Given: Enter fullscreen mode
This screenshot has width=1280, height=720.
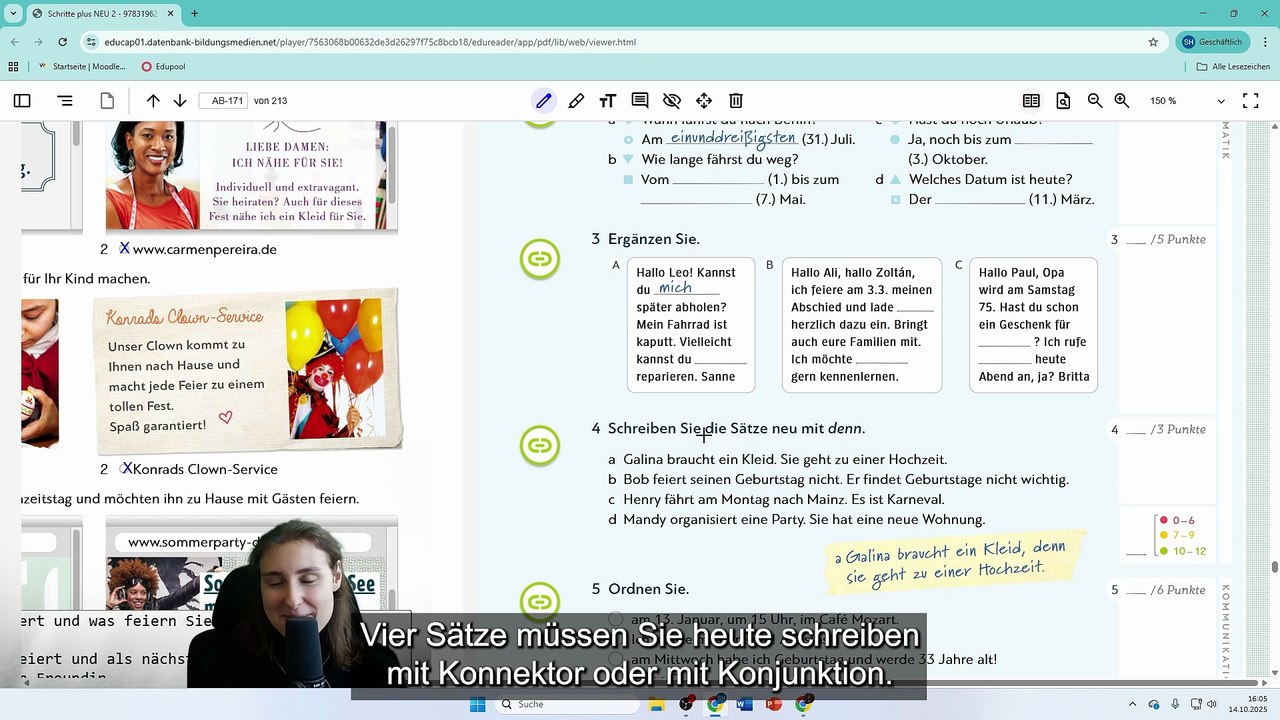Looking at the screenshot, I should (x=1250, y=101).
